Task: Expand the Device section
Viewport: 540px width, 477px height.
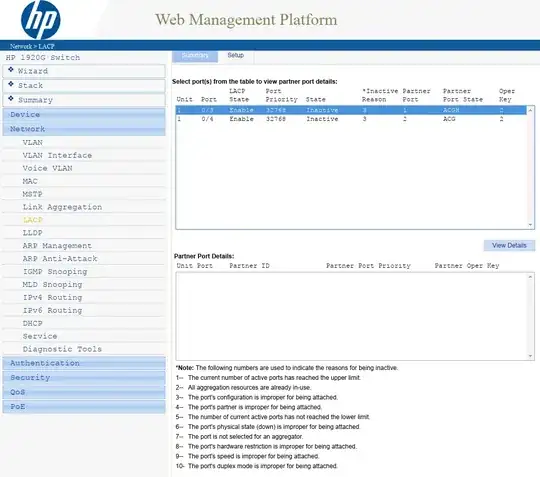Action: pyautogui.click(x=84, y=114)
